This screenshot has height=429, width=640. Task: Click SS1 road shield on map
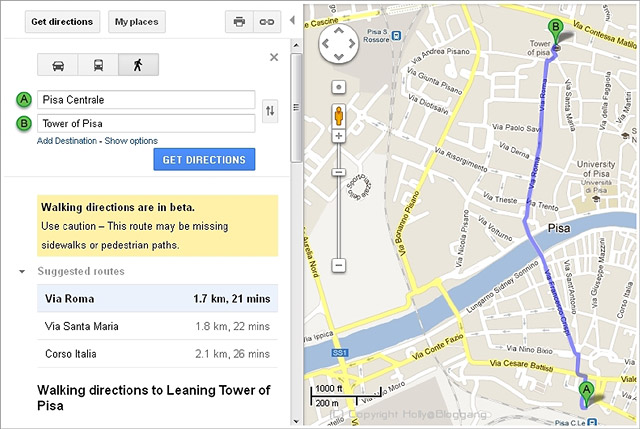pos(340,352)
